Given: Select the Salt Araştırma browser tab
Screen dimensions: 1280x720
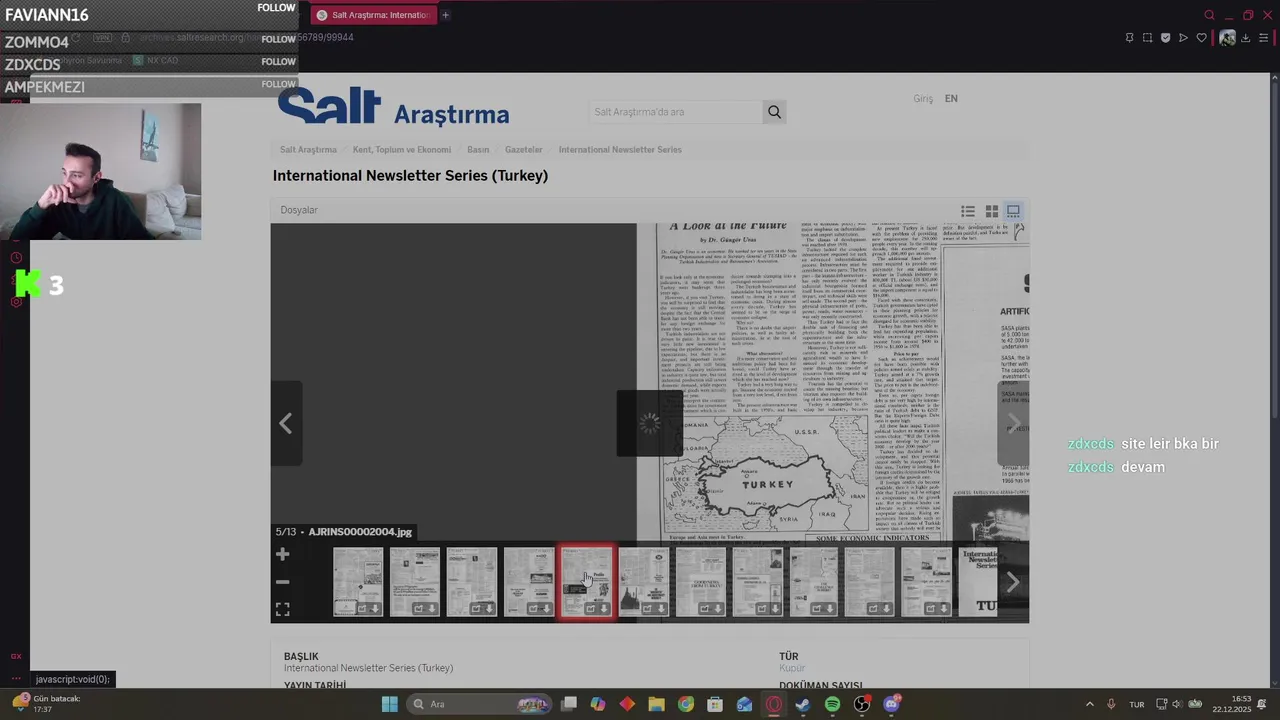Looking at the screenshot, I should tap(372, 15).
